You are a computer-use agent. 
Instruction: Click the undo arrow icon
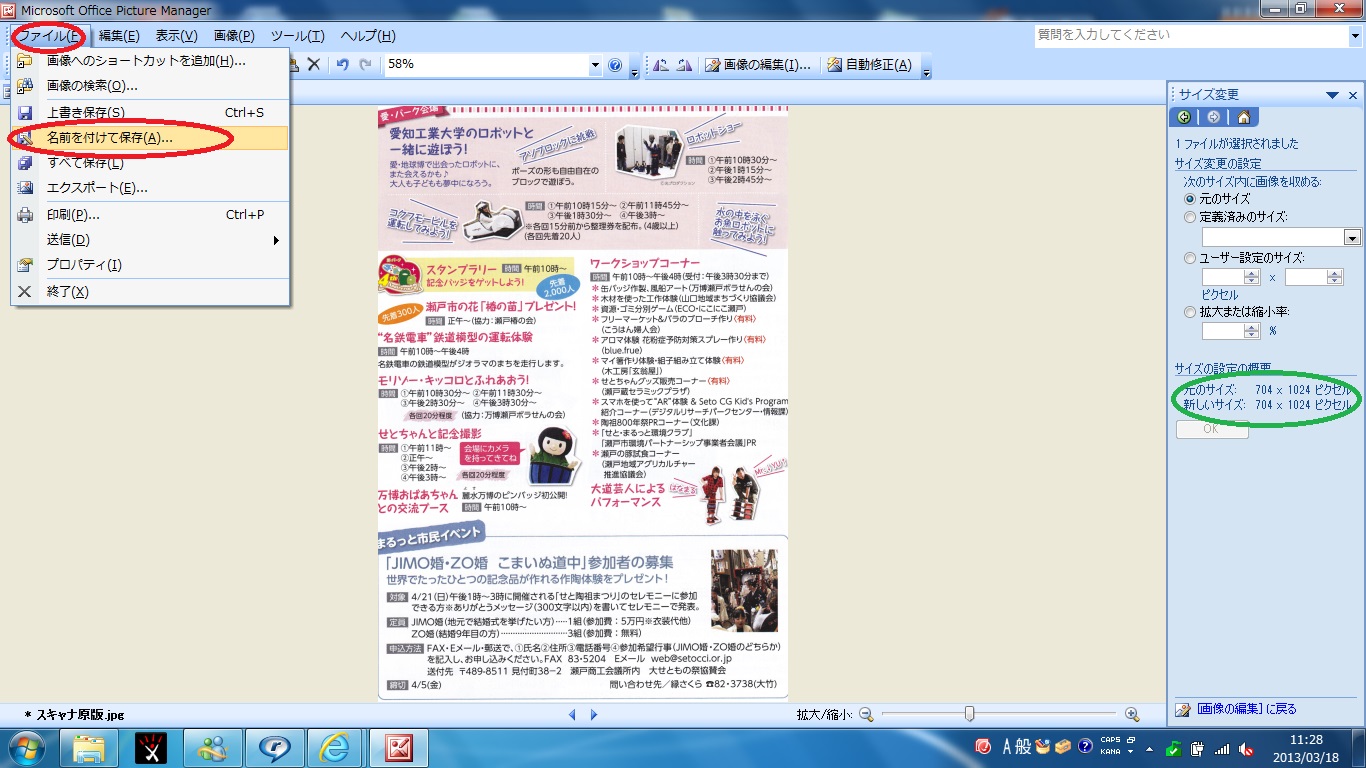(x=342, y=65)
